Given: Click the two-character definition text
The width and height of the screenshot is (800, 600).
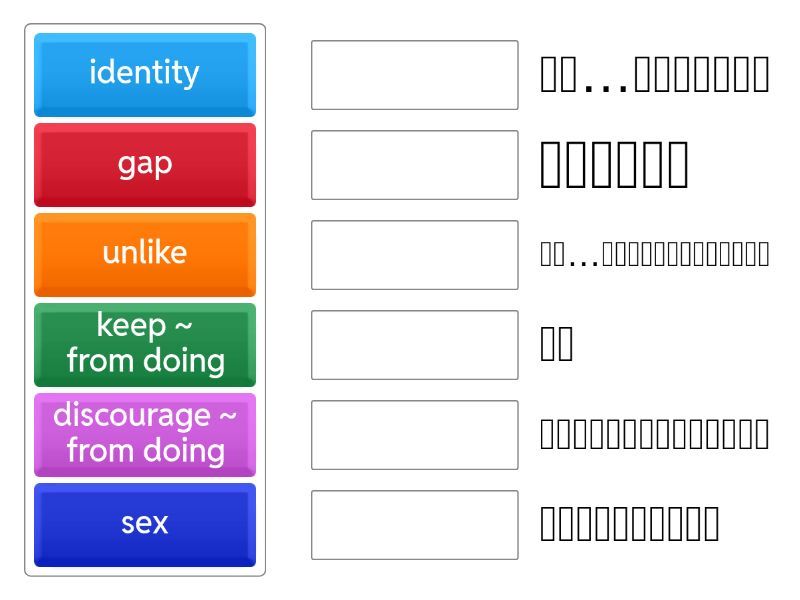Looking at the screenshot, I should [x=557, y=345].
